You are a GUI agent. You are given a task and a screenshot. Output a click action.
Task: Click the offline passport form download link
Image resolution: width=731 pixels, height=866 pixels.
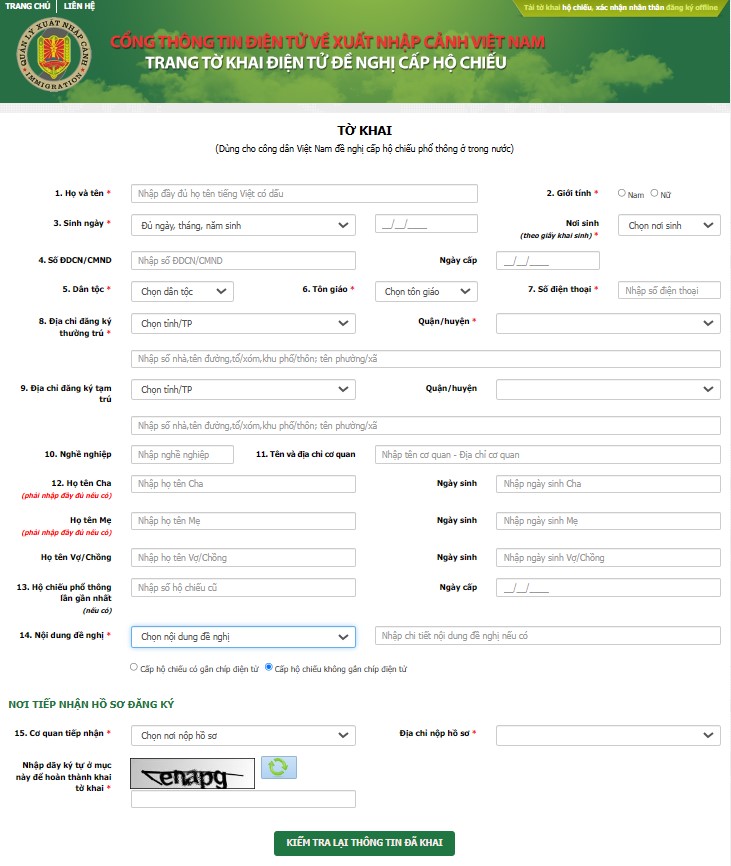click(621, 8)
